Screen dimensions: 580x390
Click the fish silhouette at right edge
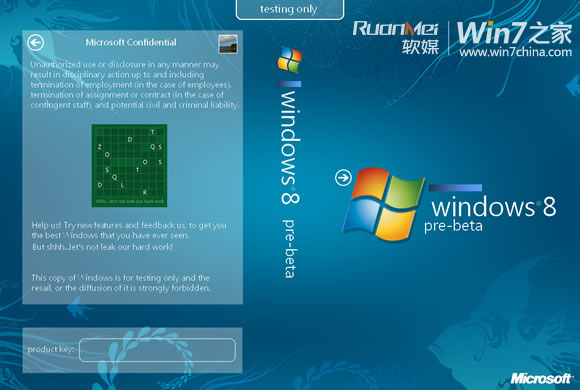(573, 86)
